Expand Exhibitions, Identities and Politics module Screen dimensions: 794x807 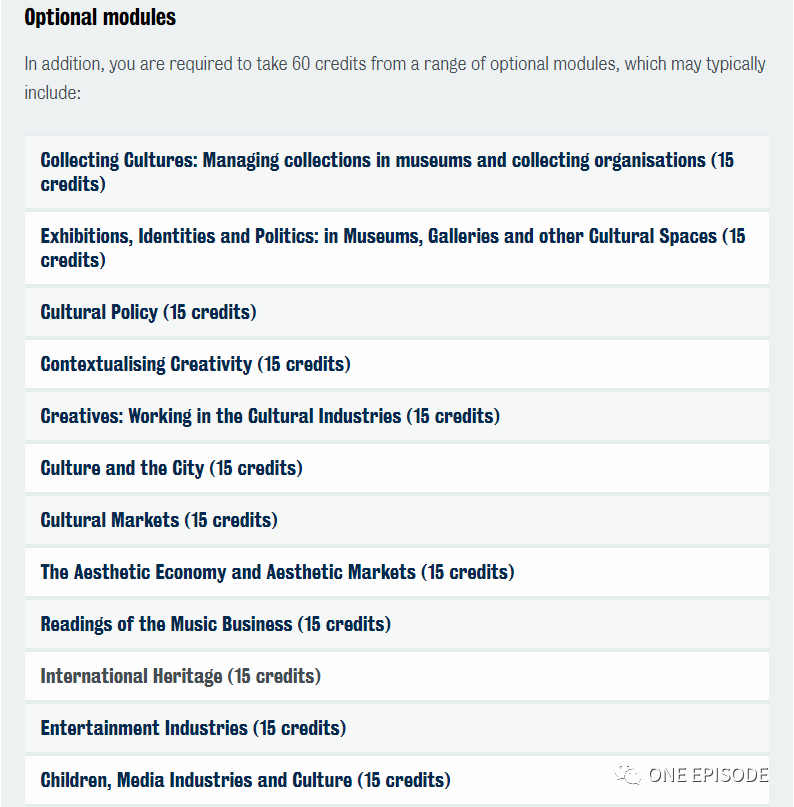396,248
